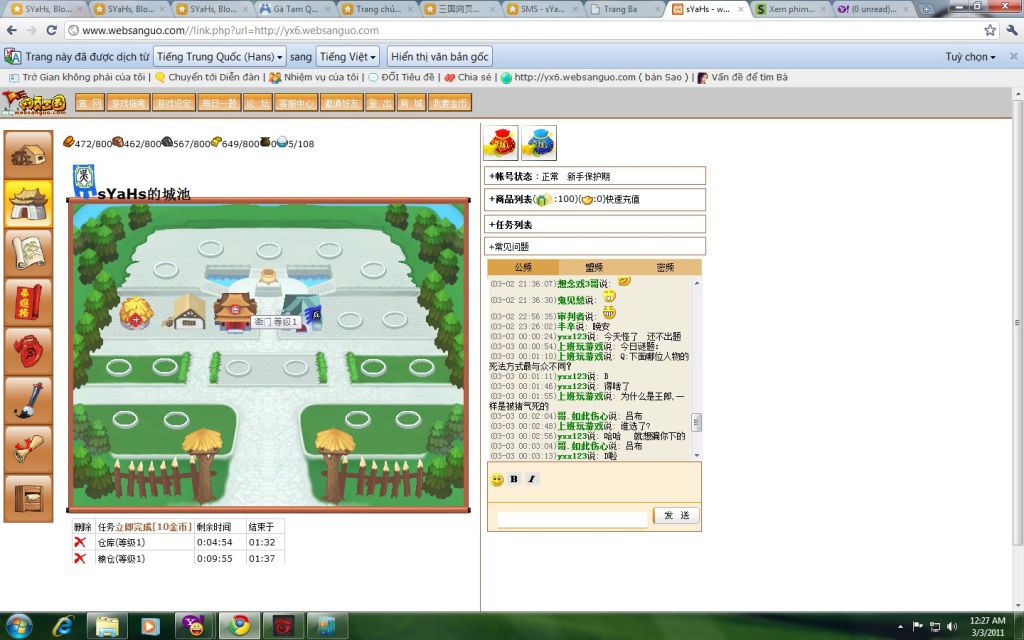Image resolution: width=1024 pixels, height=640 pixels.
Task: Expand the 商品列表 item list section
Action: [x=595, y=199]
